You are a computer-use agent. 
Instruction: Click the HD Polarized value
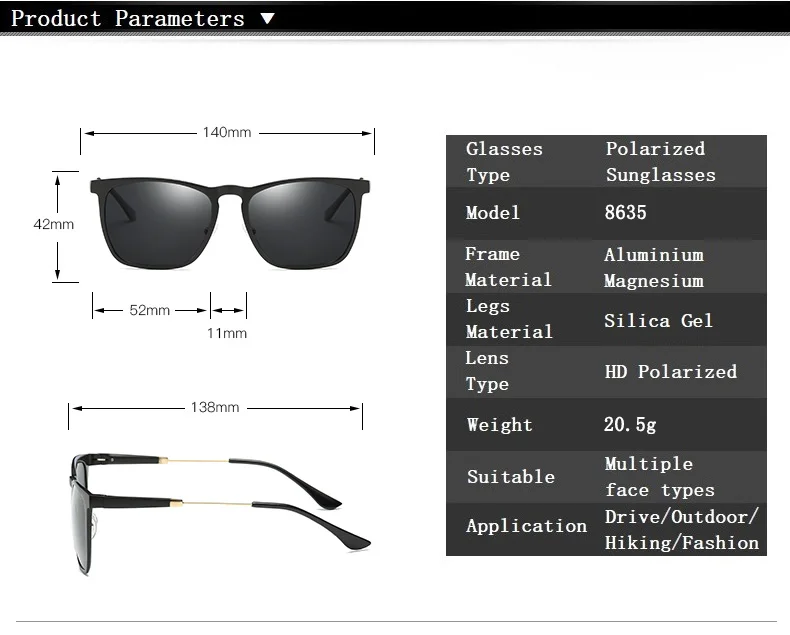click(671, 372)
